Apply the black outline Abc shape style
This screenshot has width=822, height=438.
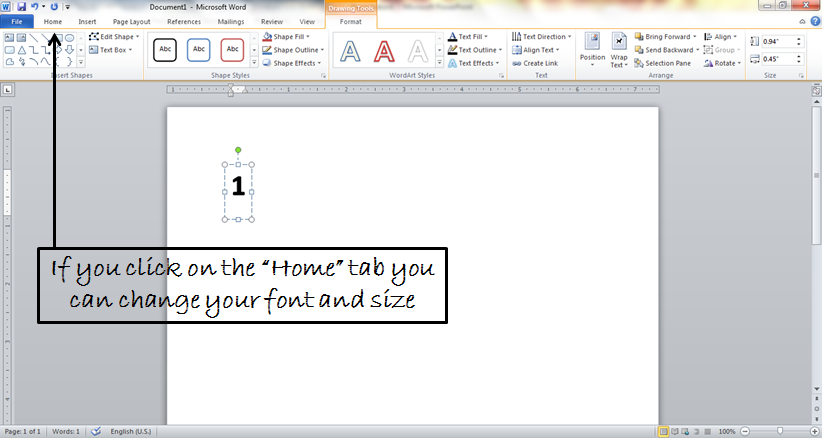165,50
